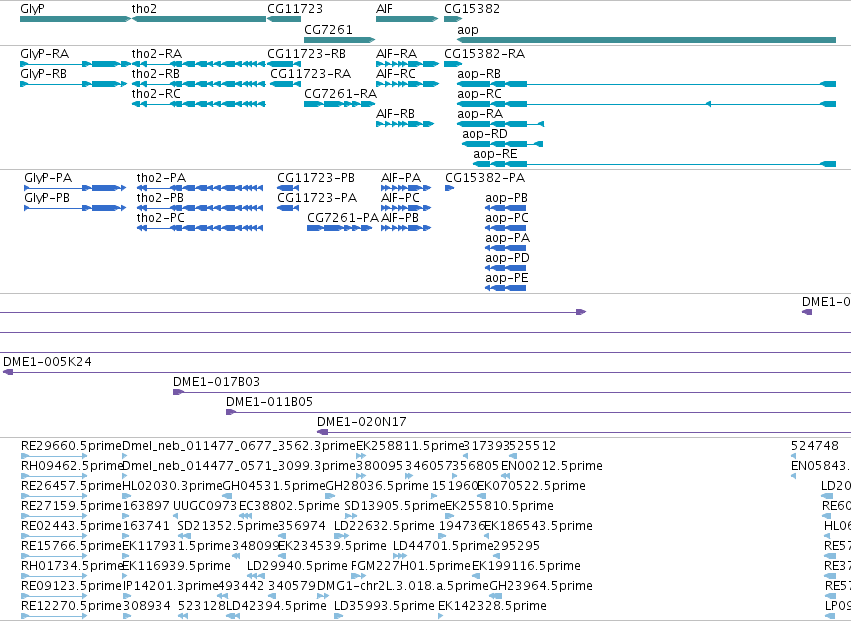
Task: Click the EK142328.5prime EST label
Action: tap(492, 606)
